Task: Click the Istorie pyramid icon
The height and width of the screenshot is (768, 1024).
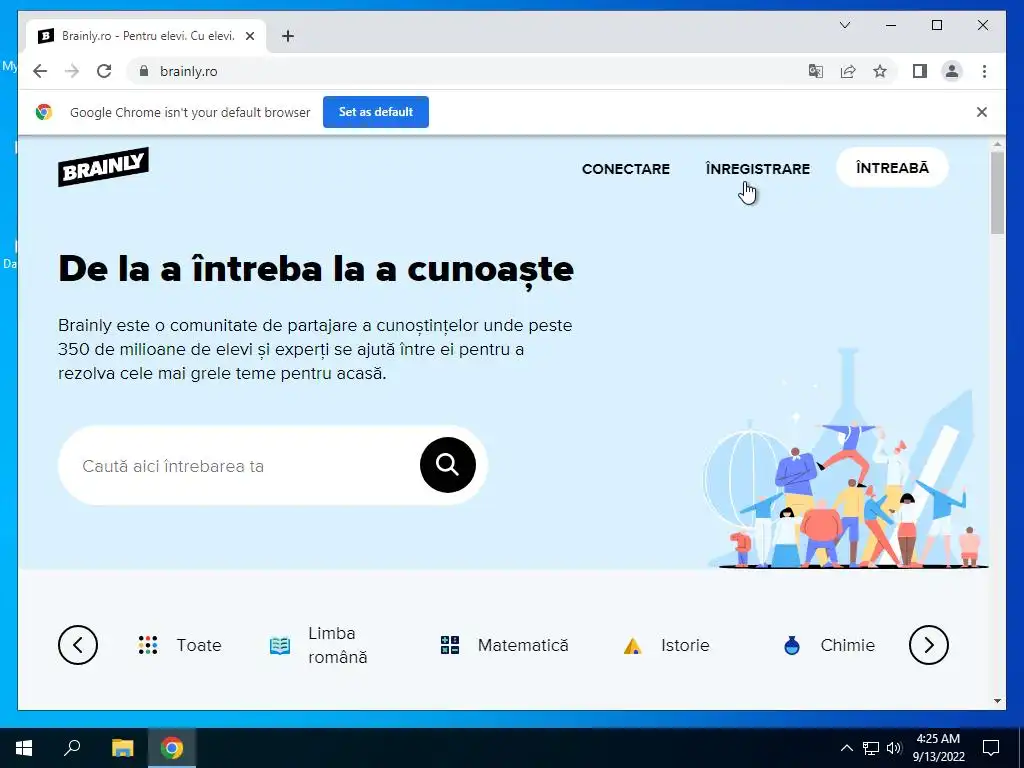Action: (632, 646)
